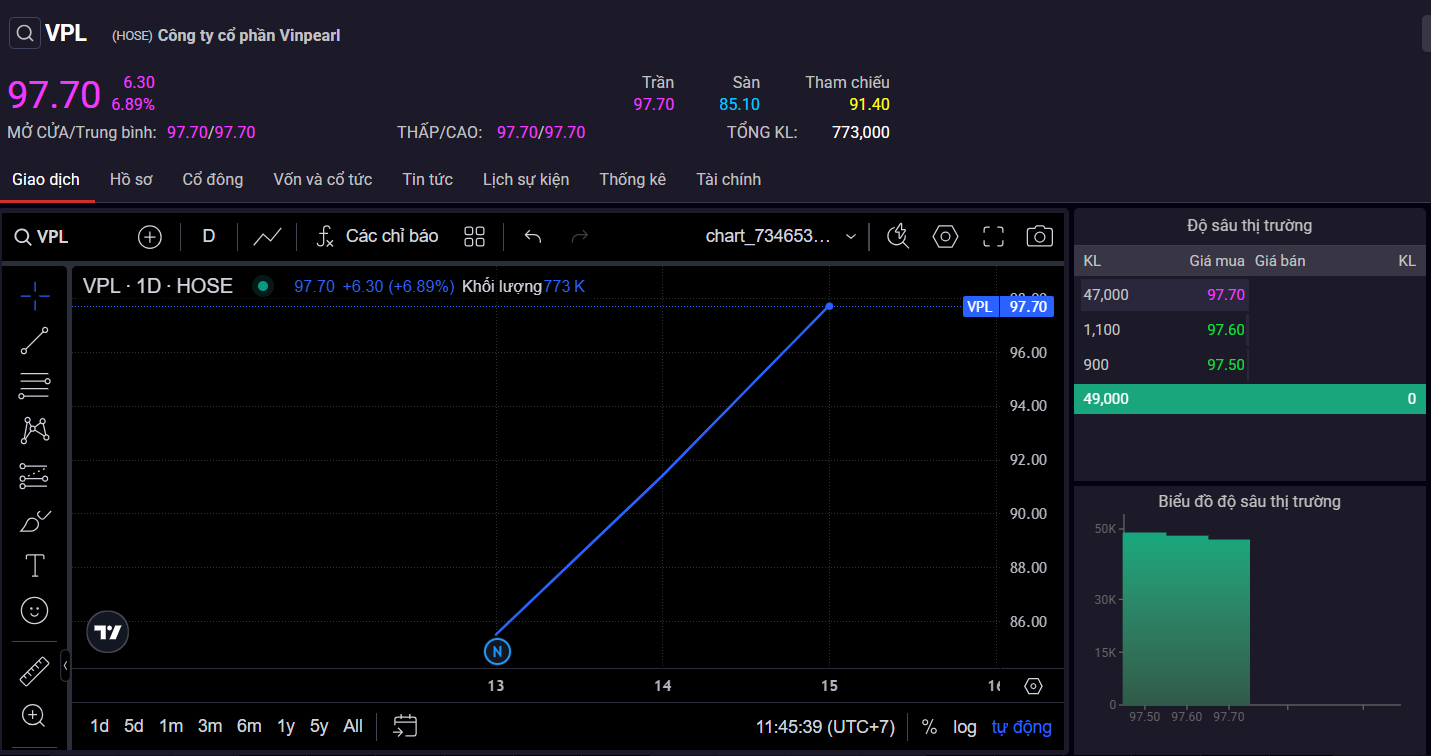Viewport: 1431px width, 756px height.
Task: Toggle percent scale on chart
Action: coord(929,727)
